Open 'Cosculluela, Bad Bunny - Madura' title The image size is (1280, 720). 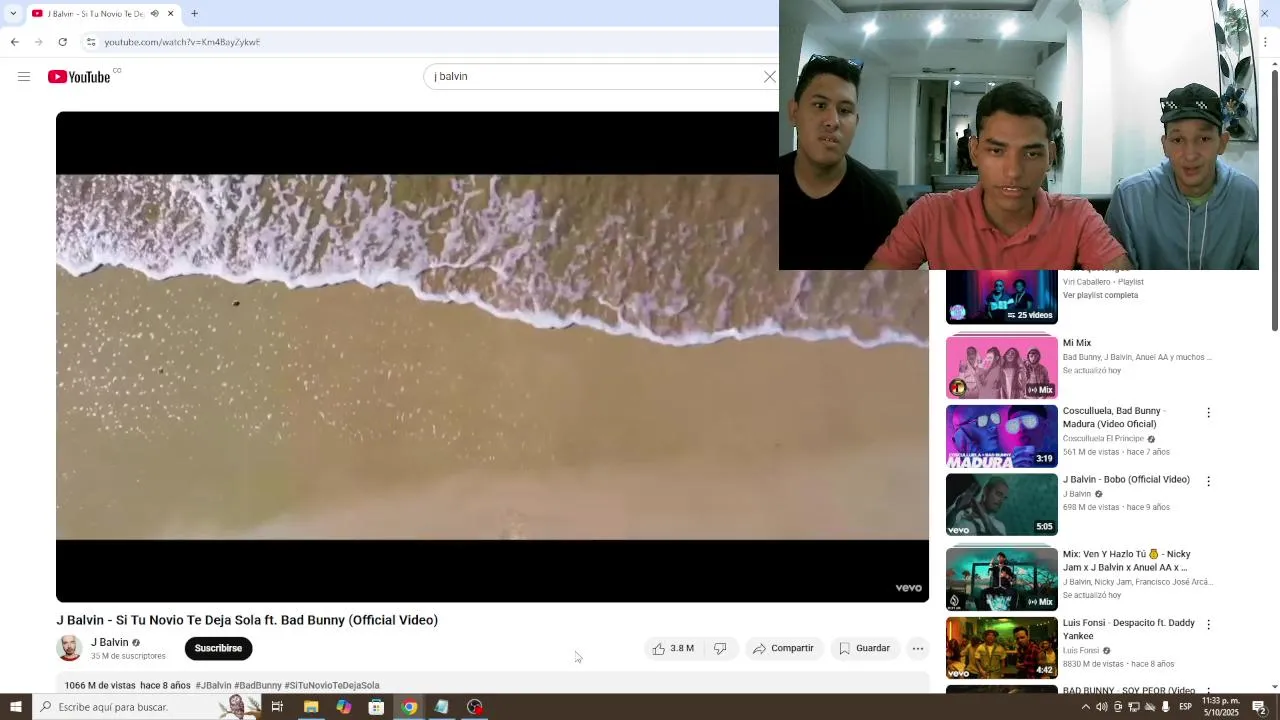(x=1114, y=417)
